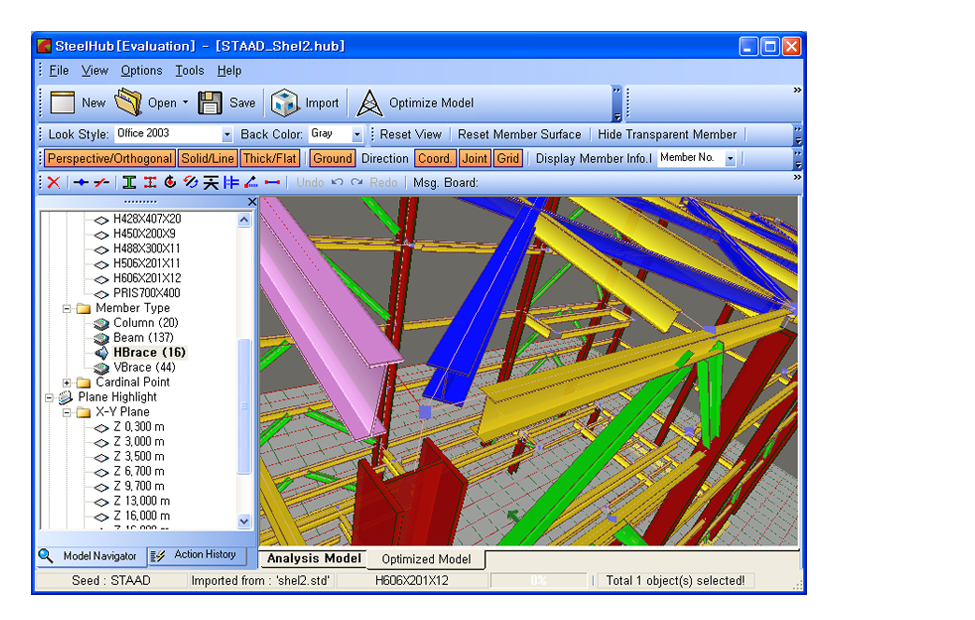Click the Save floppy disk icon
Image resolution: width=975 pixels, height=620 pixels.
210,103
